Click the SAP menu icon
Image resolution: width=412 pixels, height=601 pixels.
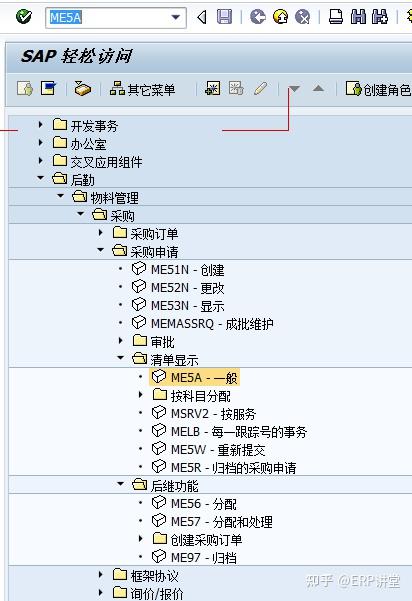click(x=49, y=88)
